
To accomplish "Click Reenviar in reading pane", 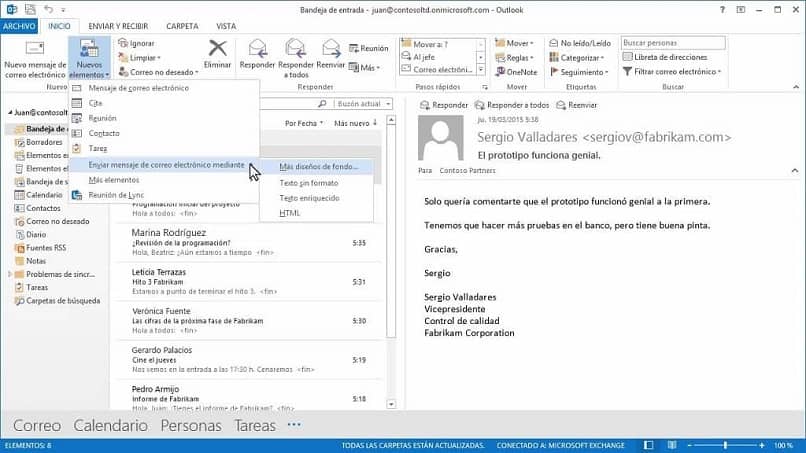I will (577, 105).
